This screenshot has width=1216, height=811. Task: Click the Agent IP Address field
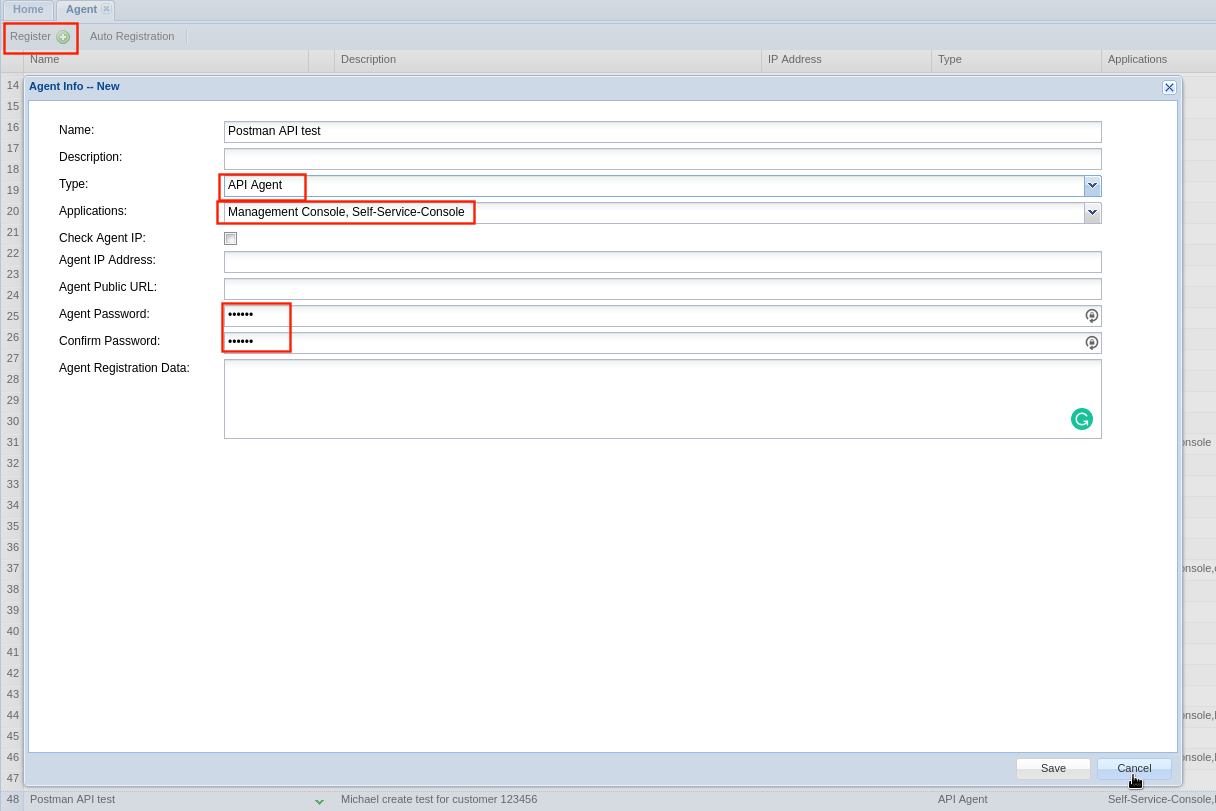[x=660, y=262]
